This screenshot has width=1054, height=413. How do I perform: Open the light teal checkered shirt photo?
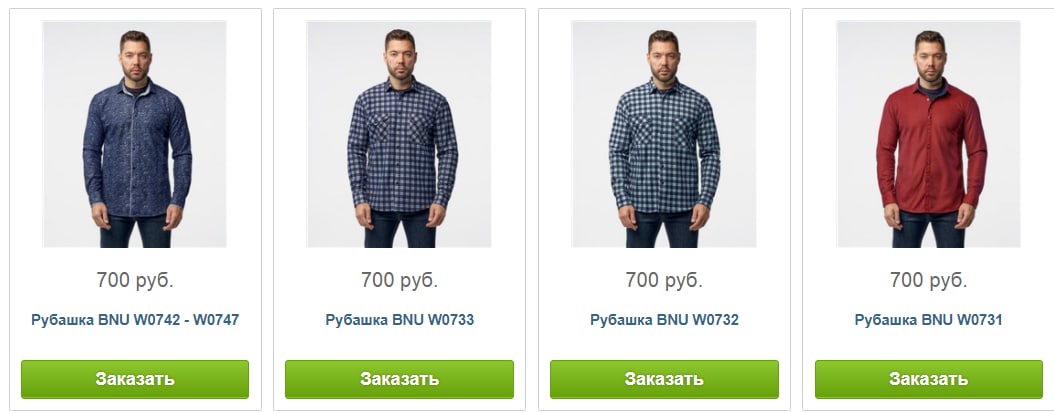point(663,134)
